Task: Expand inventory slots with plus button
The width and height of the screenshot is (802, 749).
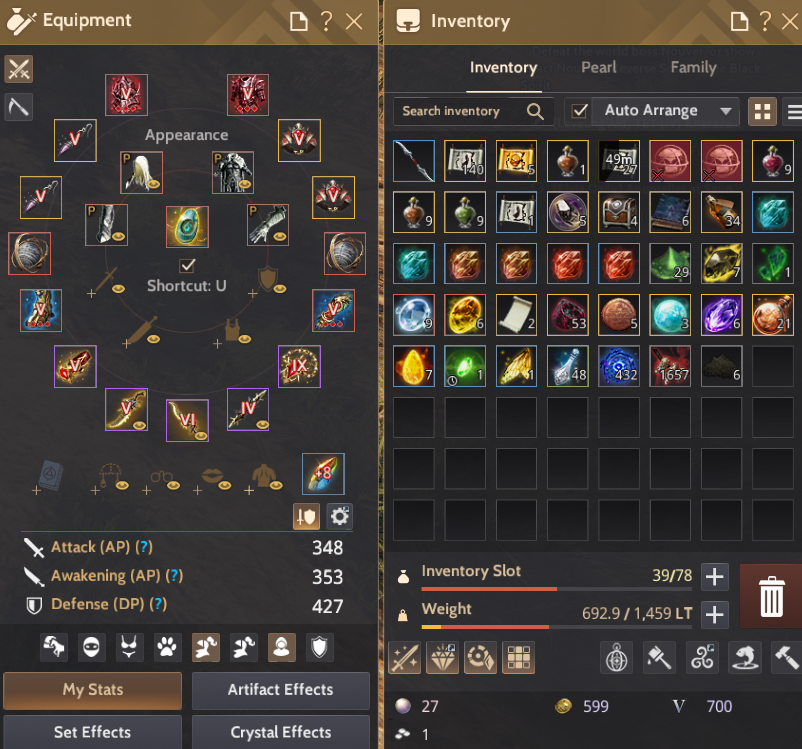Action: [715, 577]
